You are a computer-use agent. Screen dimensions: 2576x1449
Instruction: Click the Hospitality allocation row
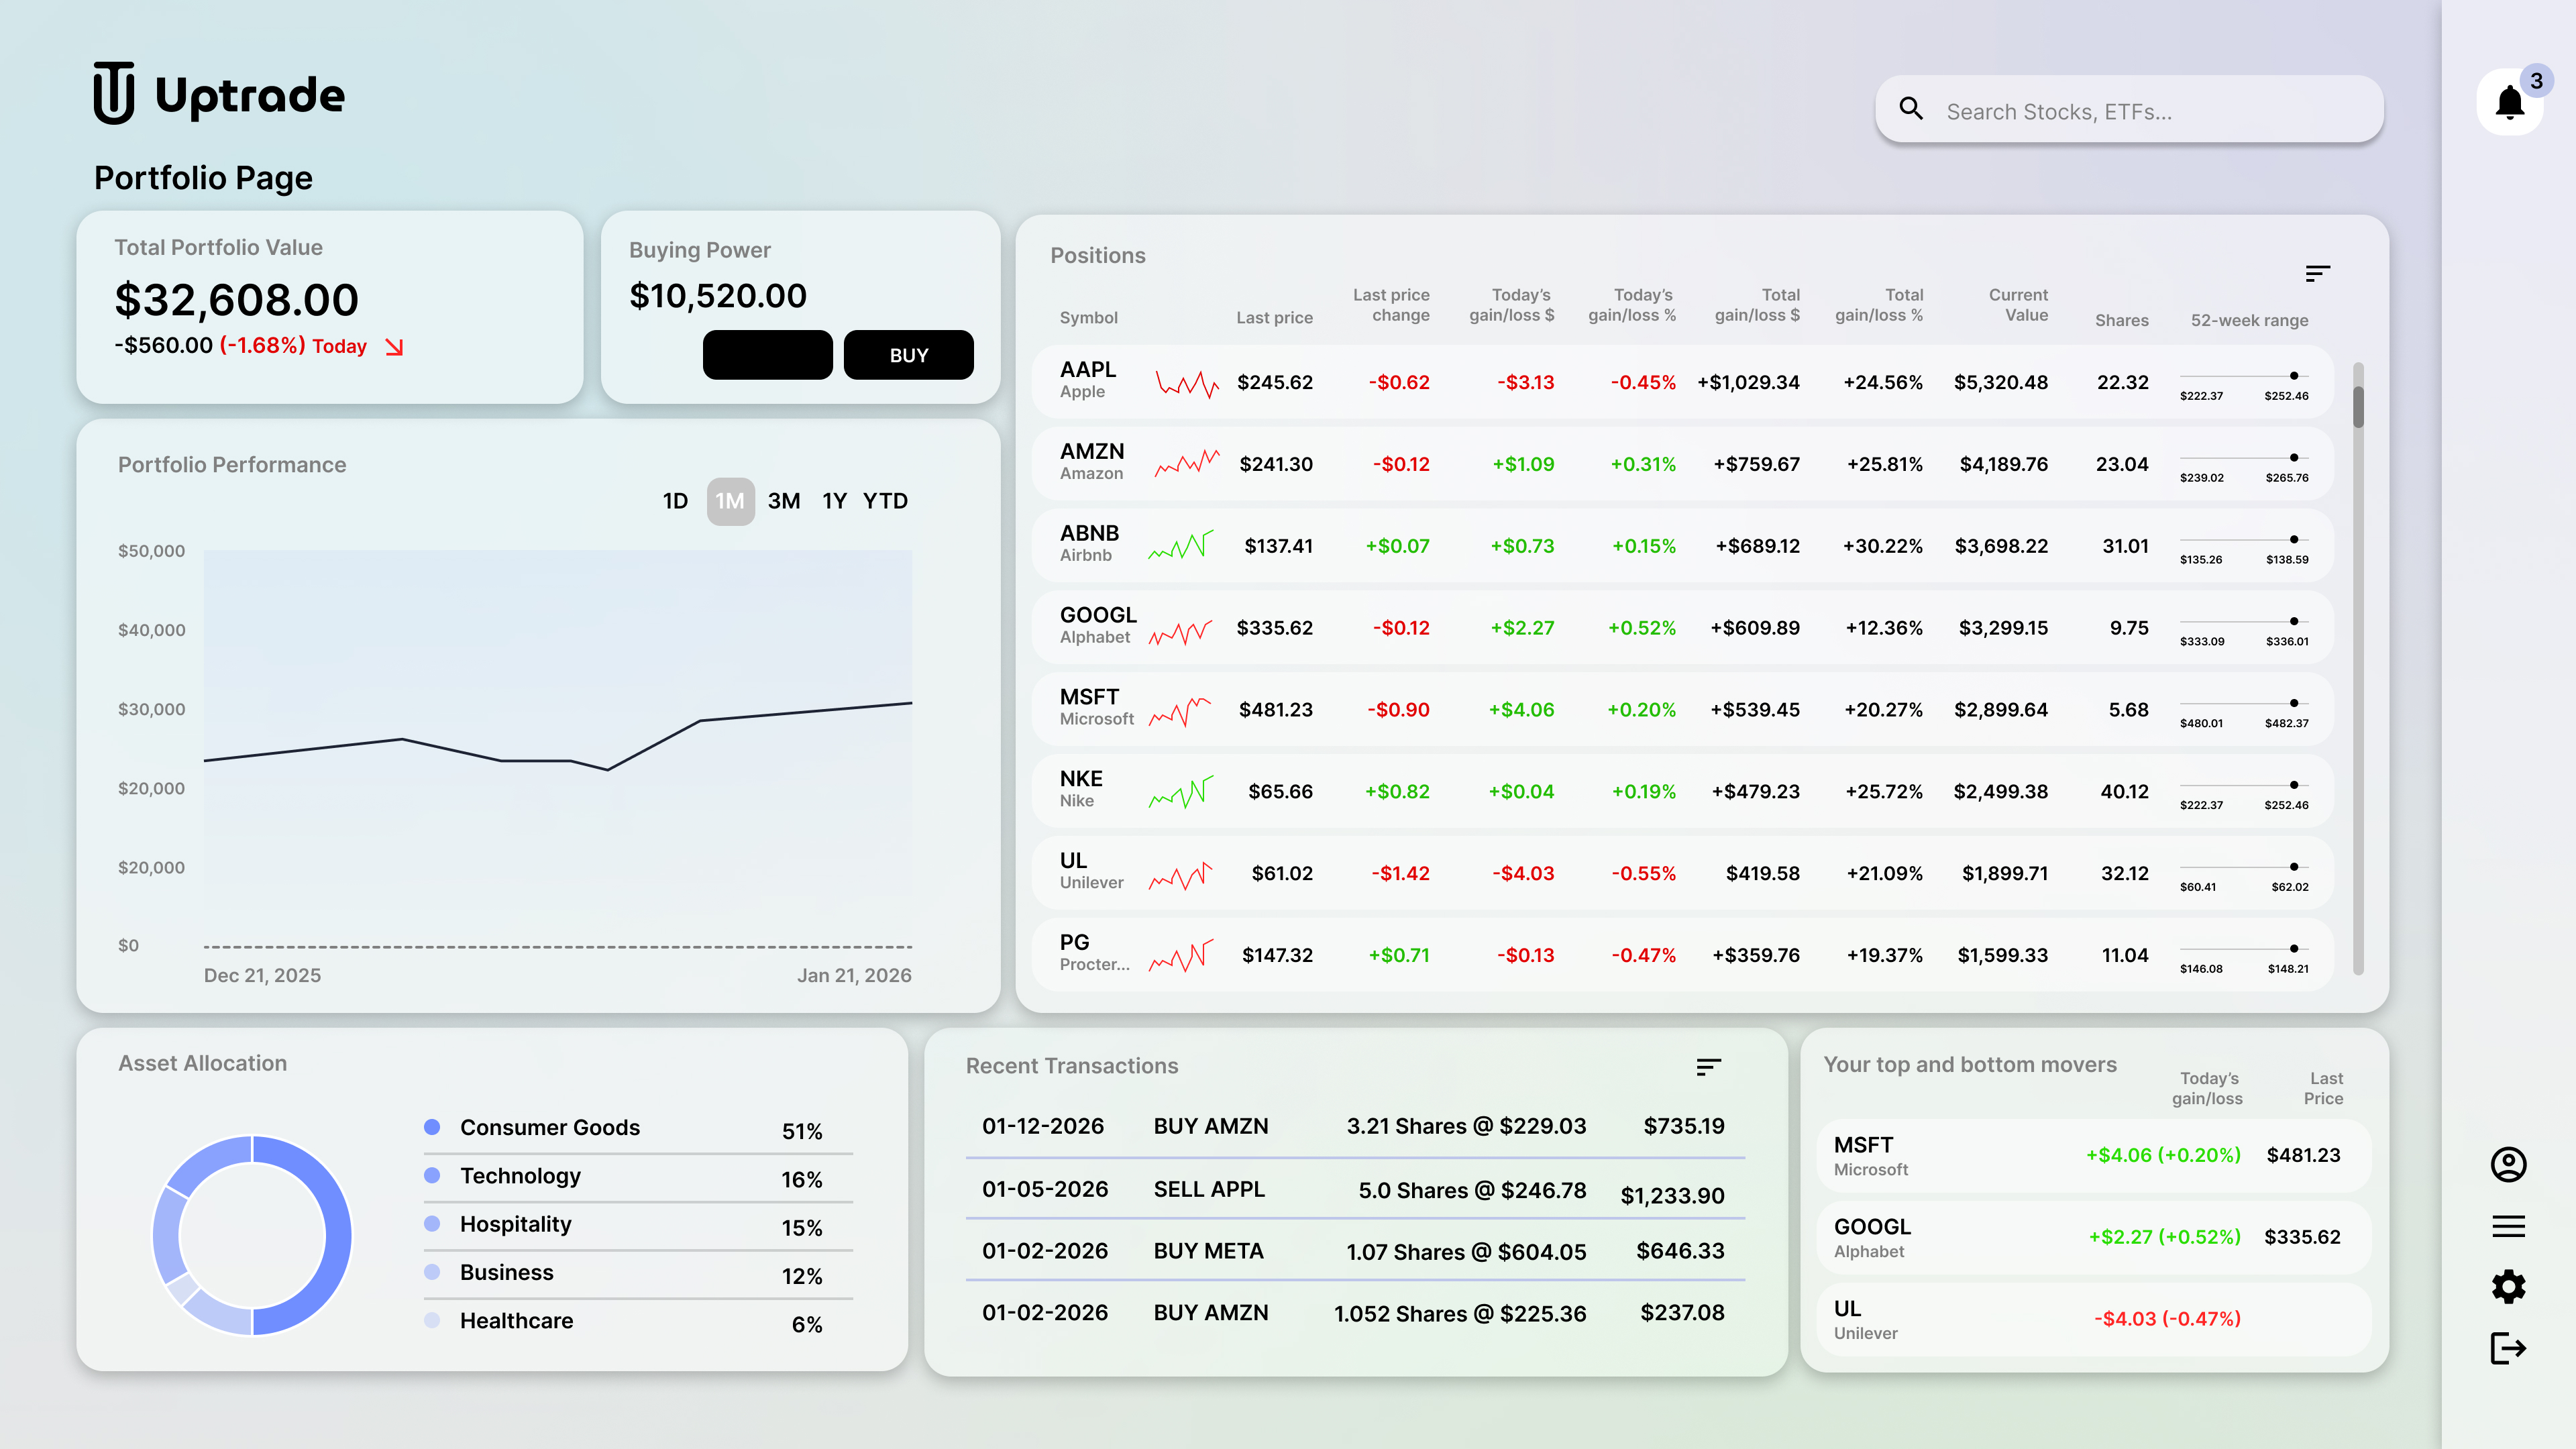tap(638, 1225)
